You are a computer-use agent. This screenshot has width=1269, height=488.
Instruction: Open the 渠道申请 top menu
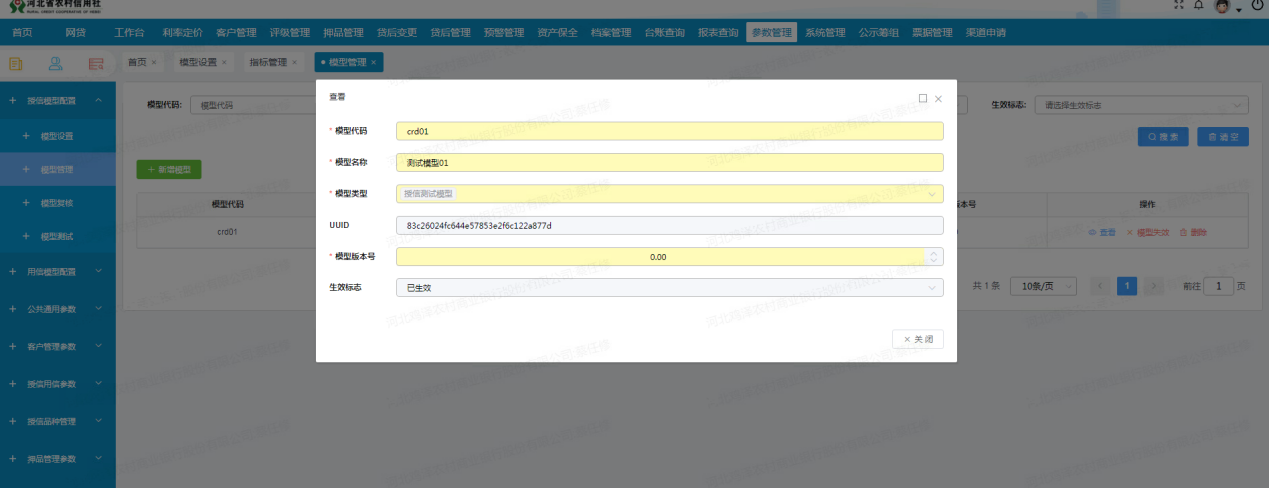pyautogui.click(x=986, y=33)
